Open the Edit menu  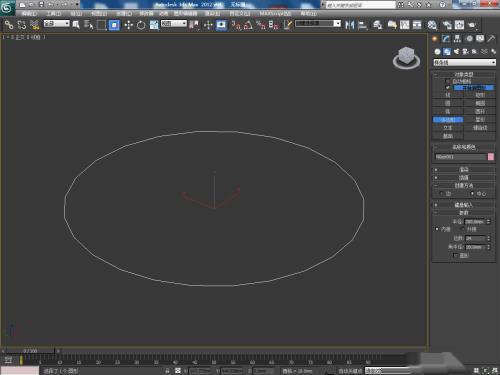(29, 13)
